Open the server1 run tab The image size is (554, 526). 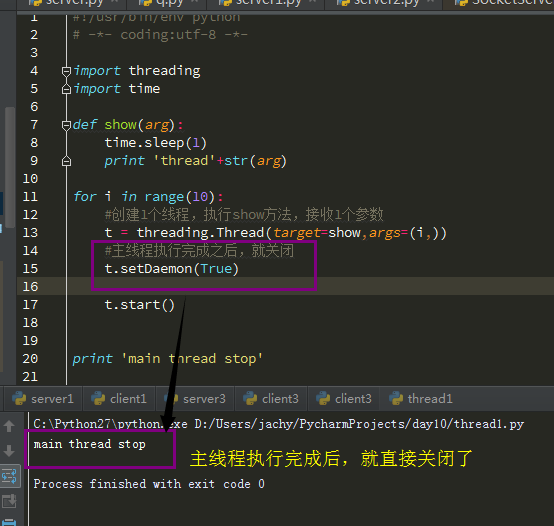43,399
